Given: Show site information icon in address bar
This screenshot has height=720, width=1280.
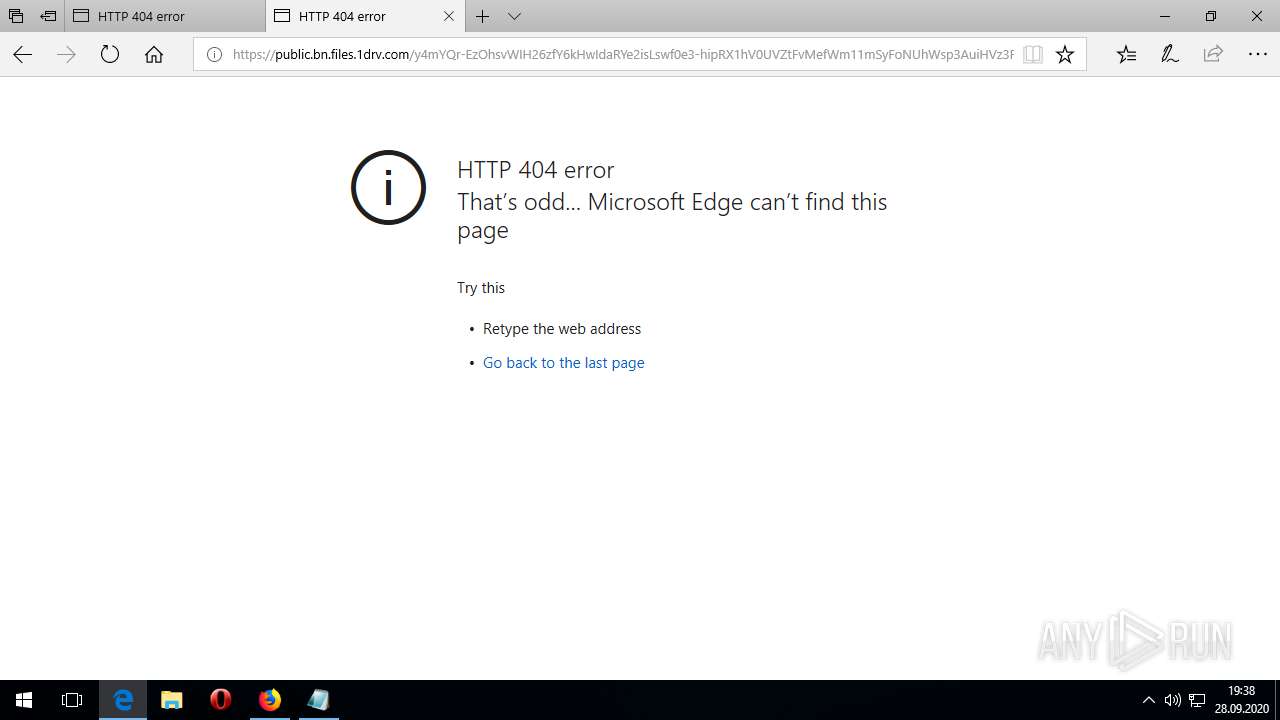Looking at the screenshot, I should 214,55.
